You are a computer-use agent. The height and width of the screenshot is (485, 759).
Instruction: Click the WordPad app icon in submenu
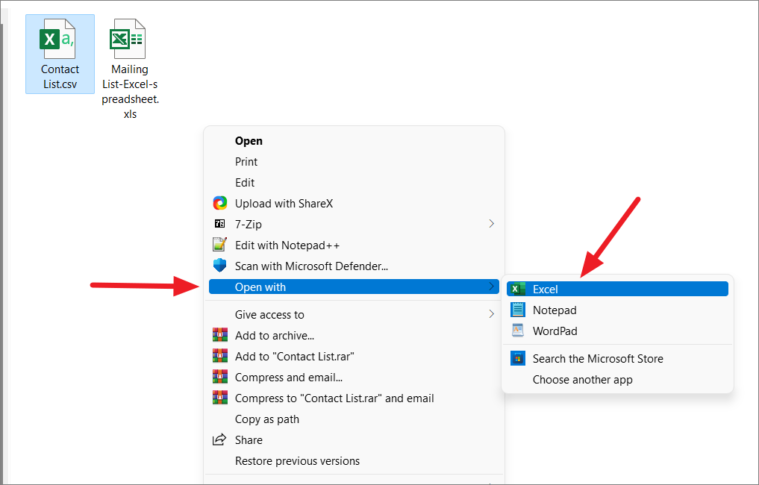(518, 331)
